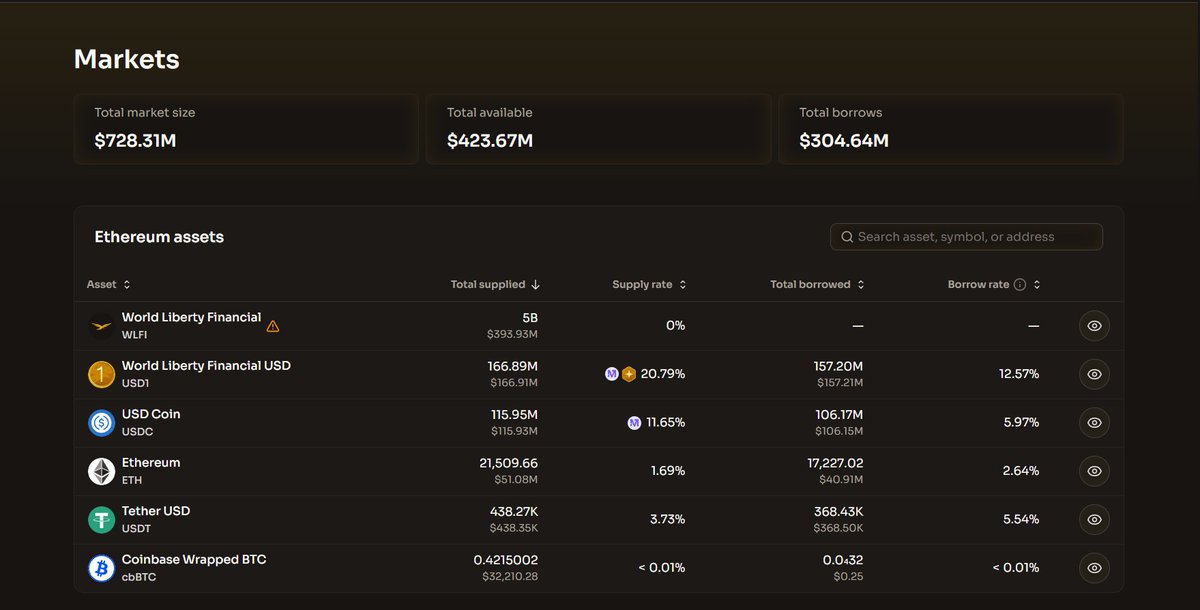Sort by Total borrowed column

coord(817,285)
